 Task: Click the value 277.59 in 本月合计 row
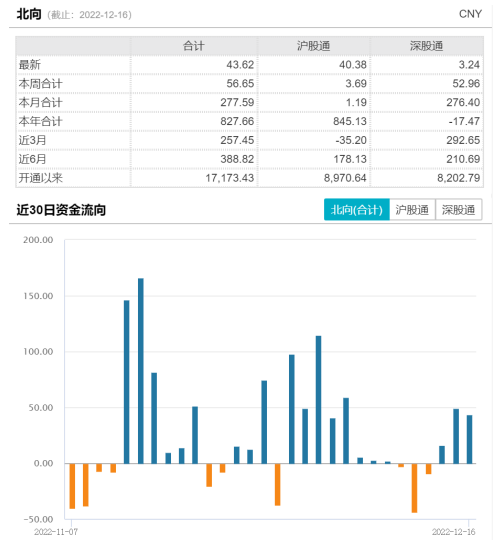[237, 103]
